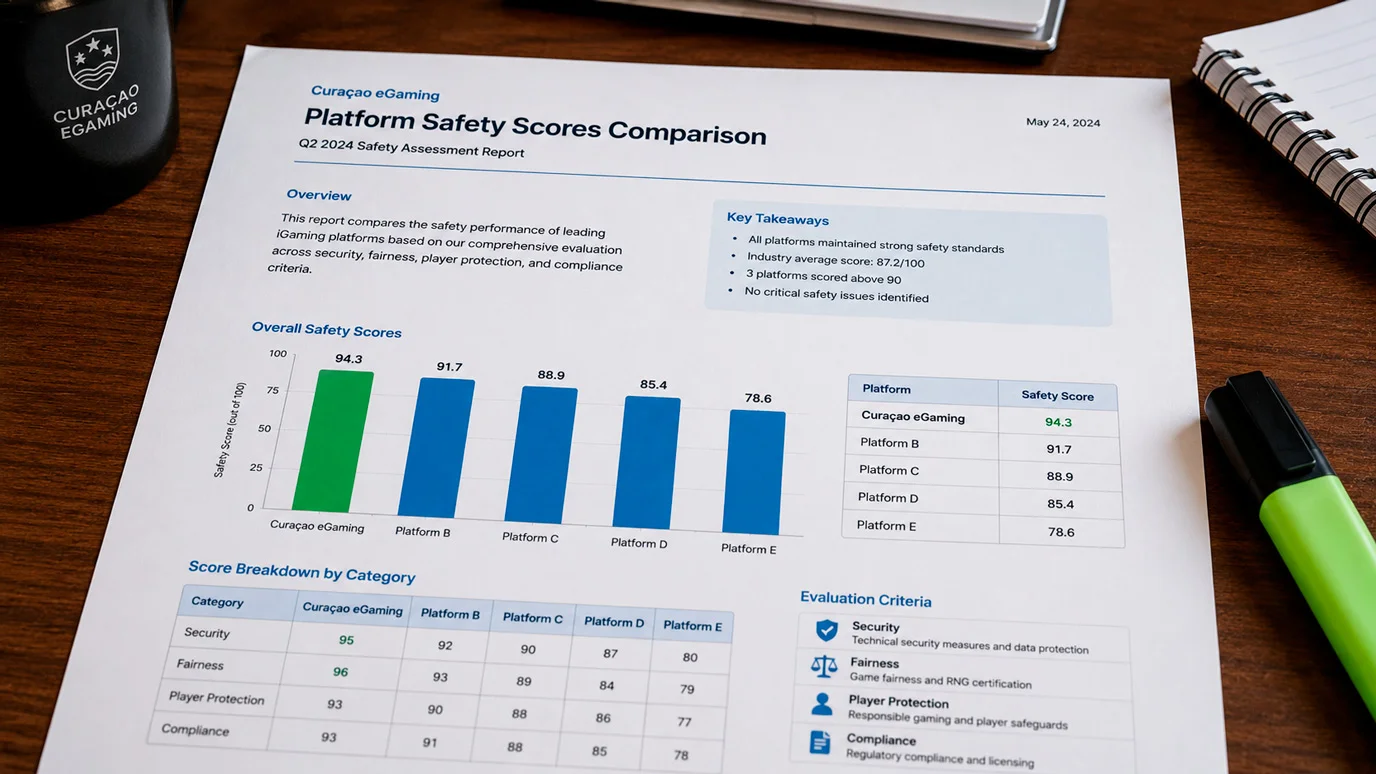Click the 'Platform Safety Scores Comparison' title
The width and height of the screenshot is (1376, 774).
pyautogui.click(x=535, y=127)
